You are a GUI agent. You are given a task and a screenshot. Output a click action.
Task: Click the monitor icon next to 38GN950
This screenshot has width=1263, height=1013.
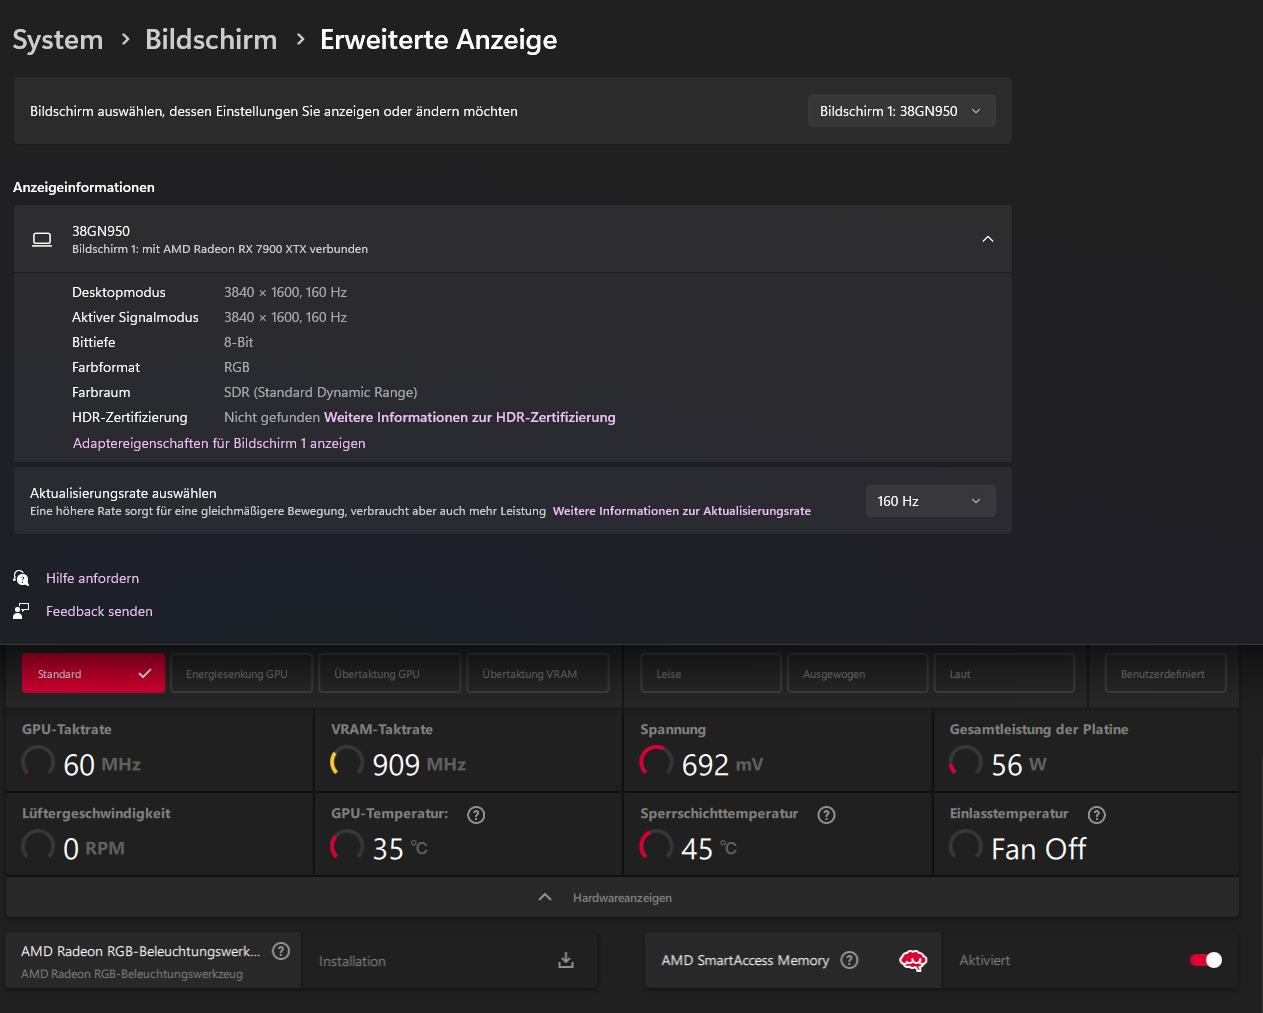click(x=42, y=239)
